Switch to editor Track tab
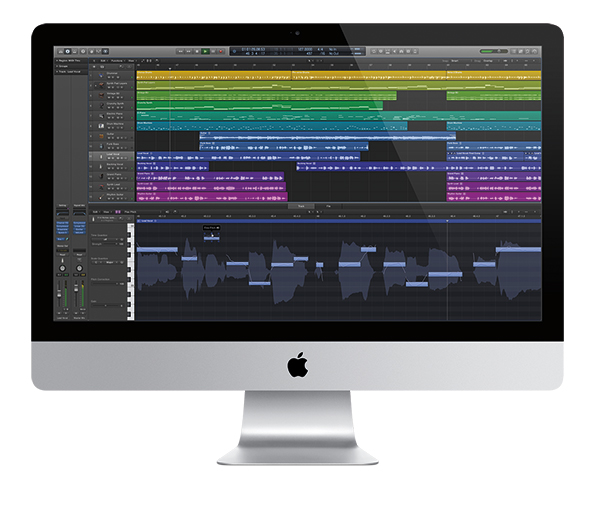This screenshot has height=512, width=600. [x=301, y=206]
